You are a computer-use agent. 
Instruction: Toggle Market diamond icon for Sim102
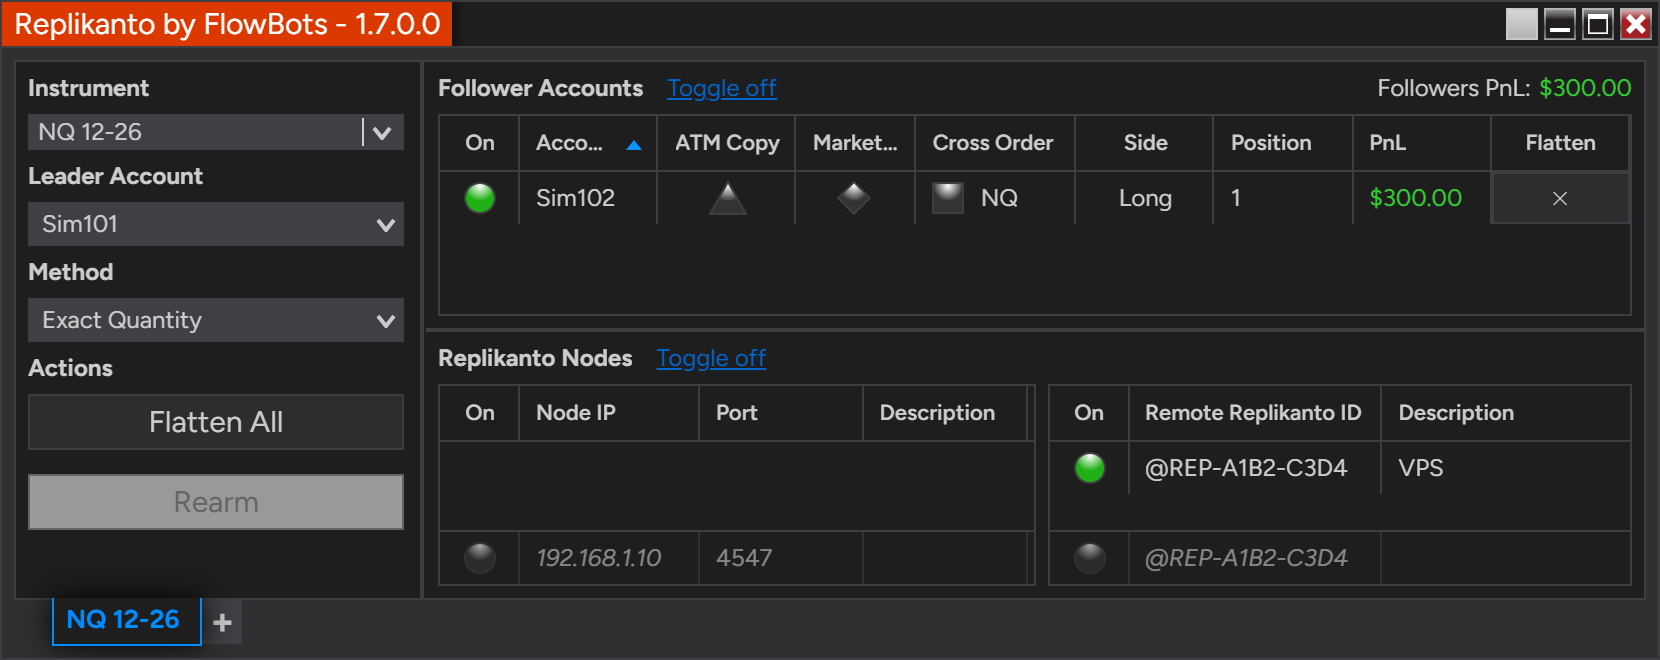[x=854, y=198]
